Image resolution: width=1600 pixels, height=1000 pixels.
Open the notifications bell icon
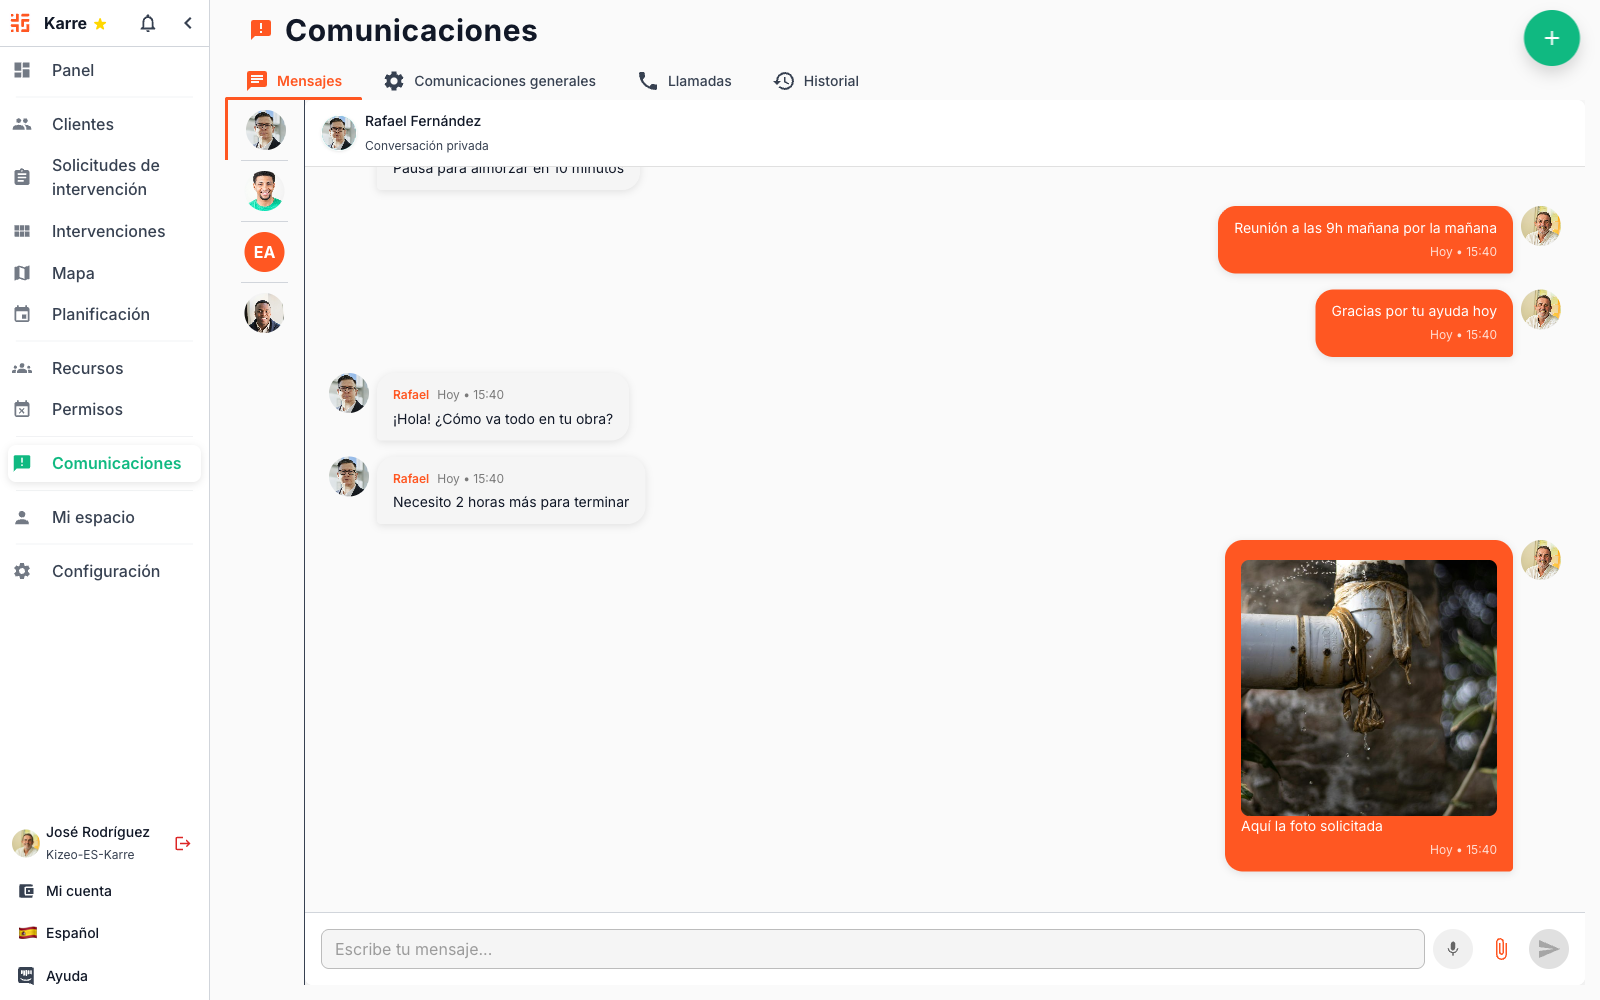(146, 22)
